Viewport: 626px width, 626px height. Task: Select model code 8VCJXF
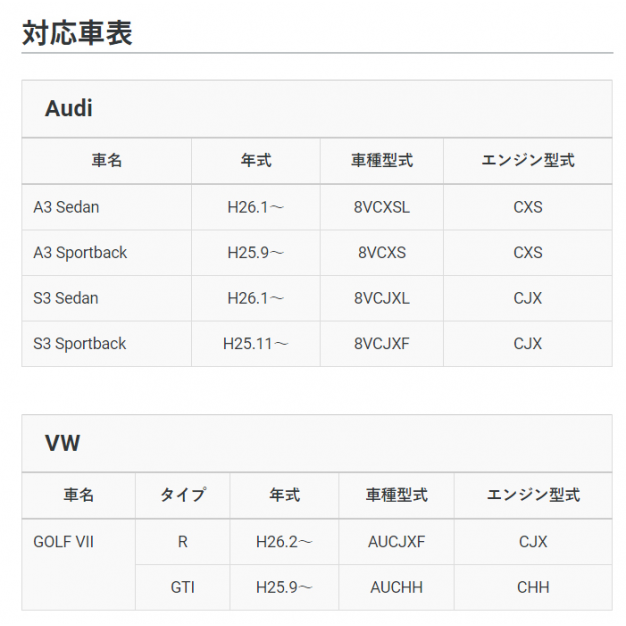[382, 344]
